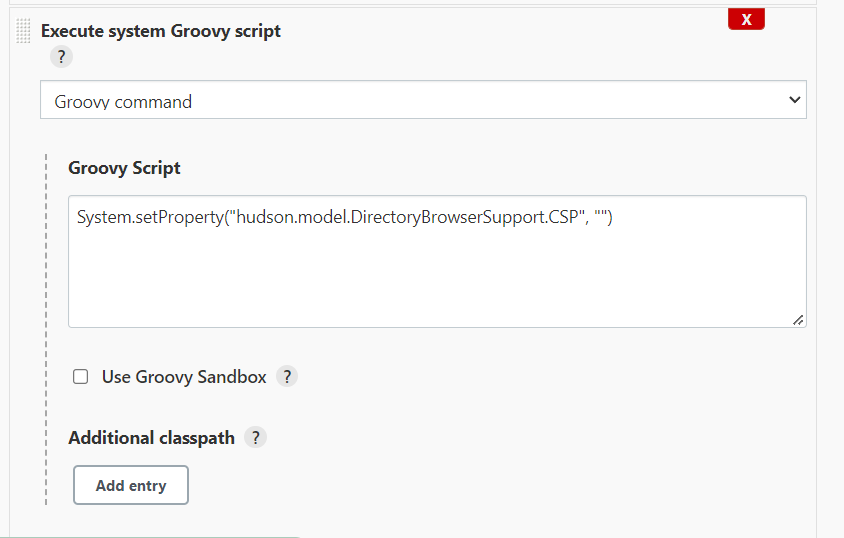Click the Groovy Script field label
The image size is (844, 538).
(x=124, y=168)
